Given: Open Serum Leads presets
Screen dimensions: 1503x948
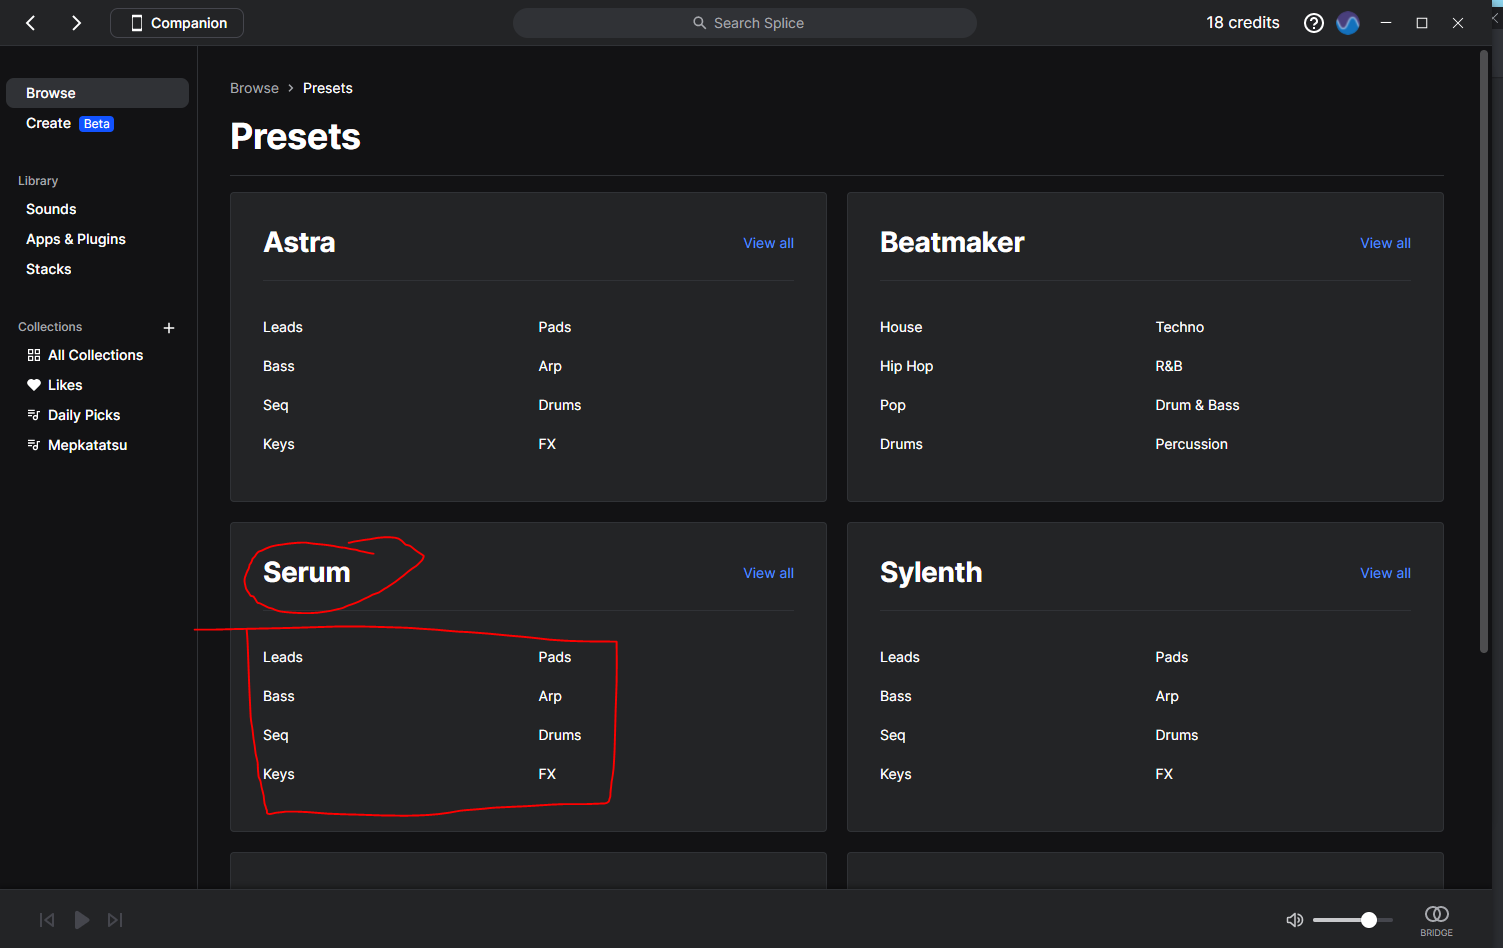Looking at the screenshot, I should (283, 657).
